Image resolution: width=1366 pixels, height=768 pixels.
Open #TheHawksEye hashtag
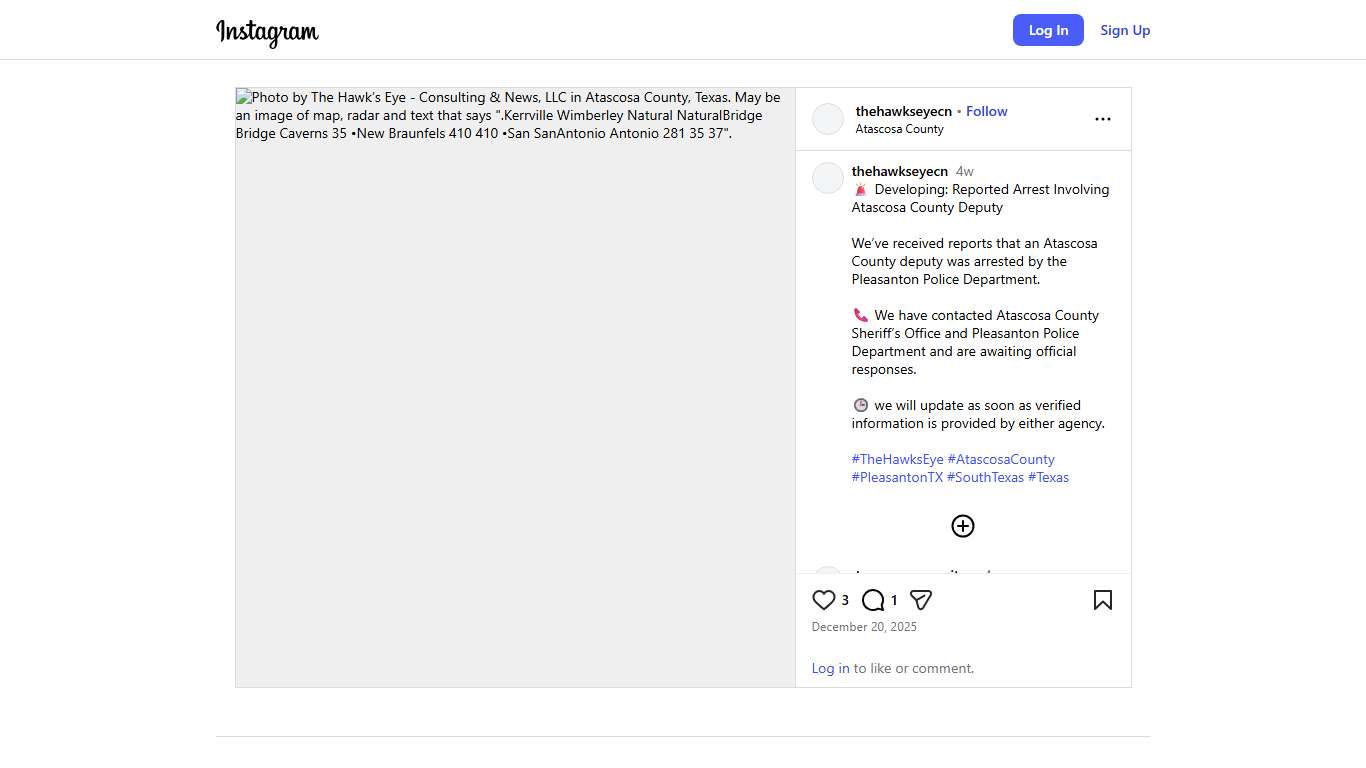click(x=897, y=459)
